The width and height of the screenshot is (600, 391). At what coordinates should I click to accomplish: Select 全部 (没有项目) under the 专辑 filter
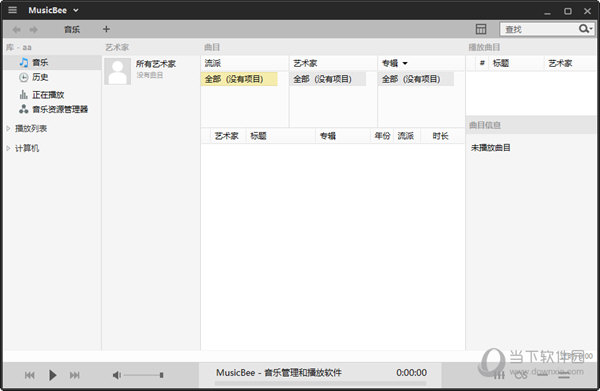(x=416, y=79)
